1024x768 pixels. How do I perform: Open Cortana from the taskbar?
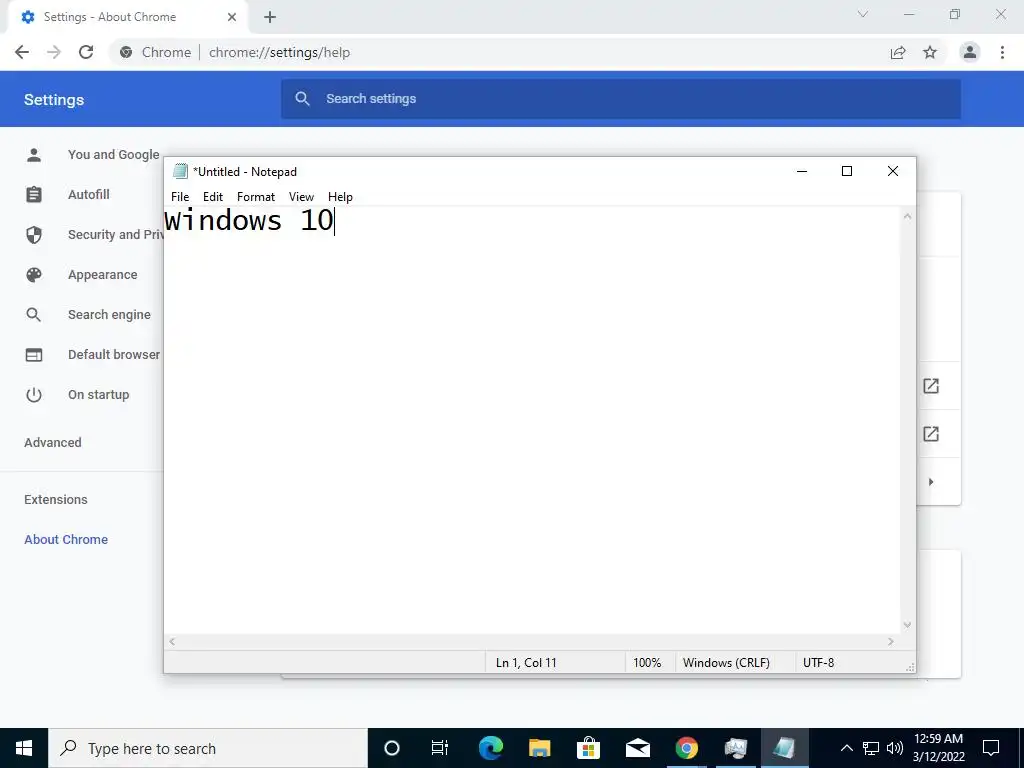click(x=392, y=748)
